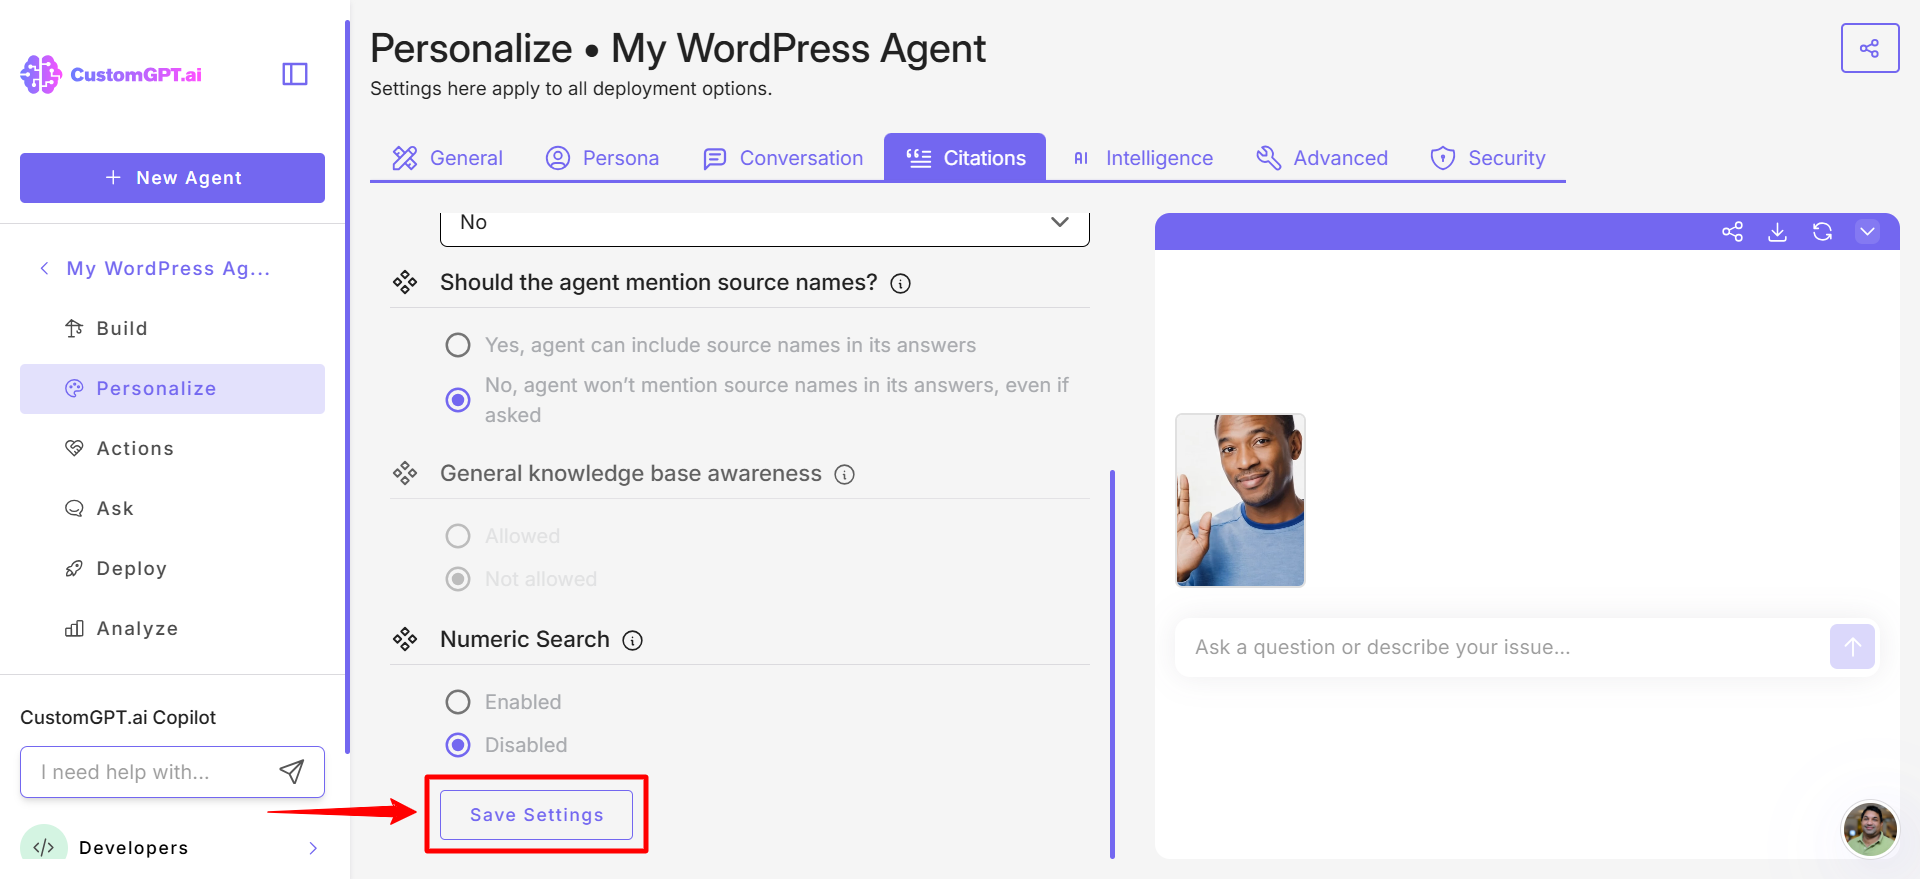Click the share icon top right
The height and width of the screenshot is (879, 1920).
click(1869, 48)
